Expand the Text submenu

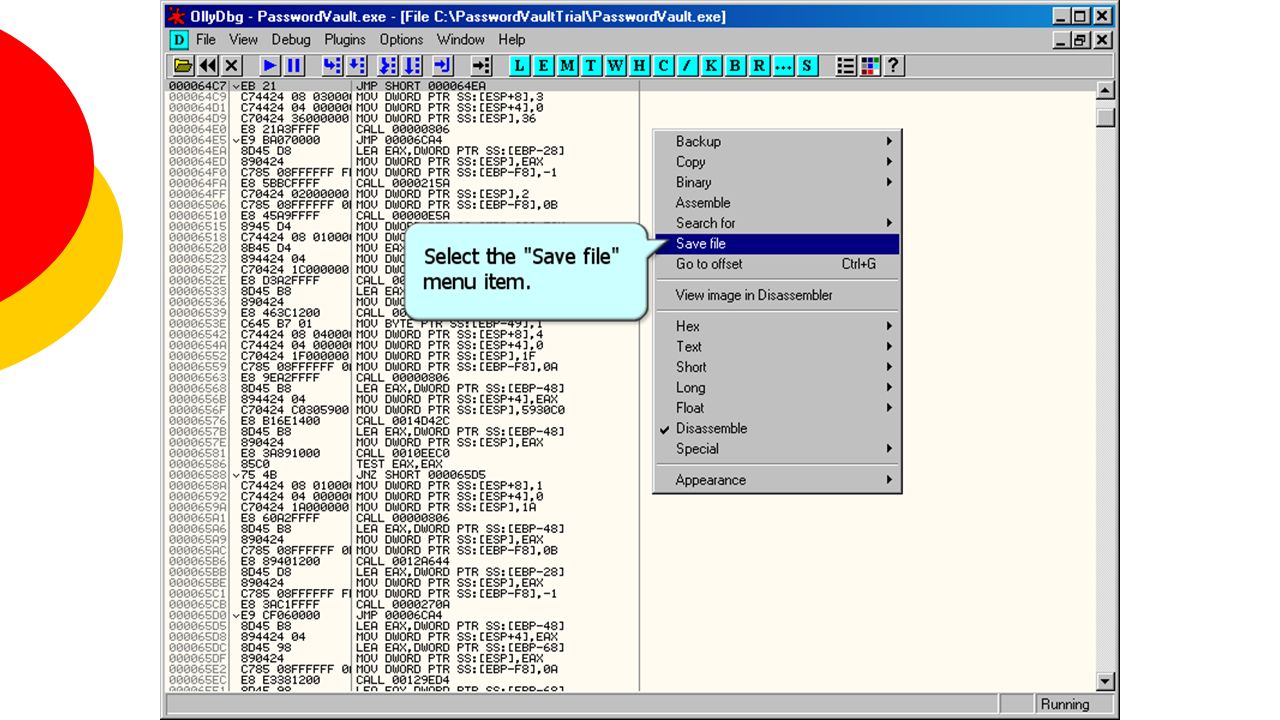coord(777,346)
